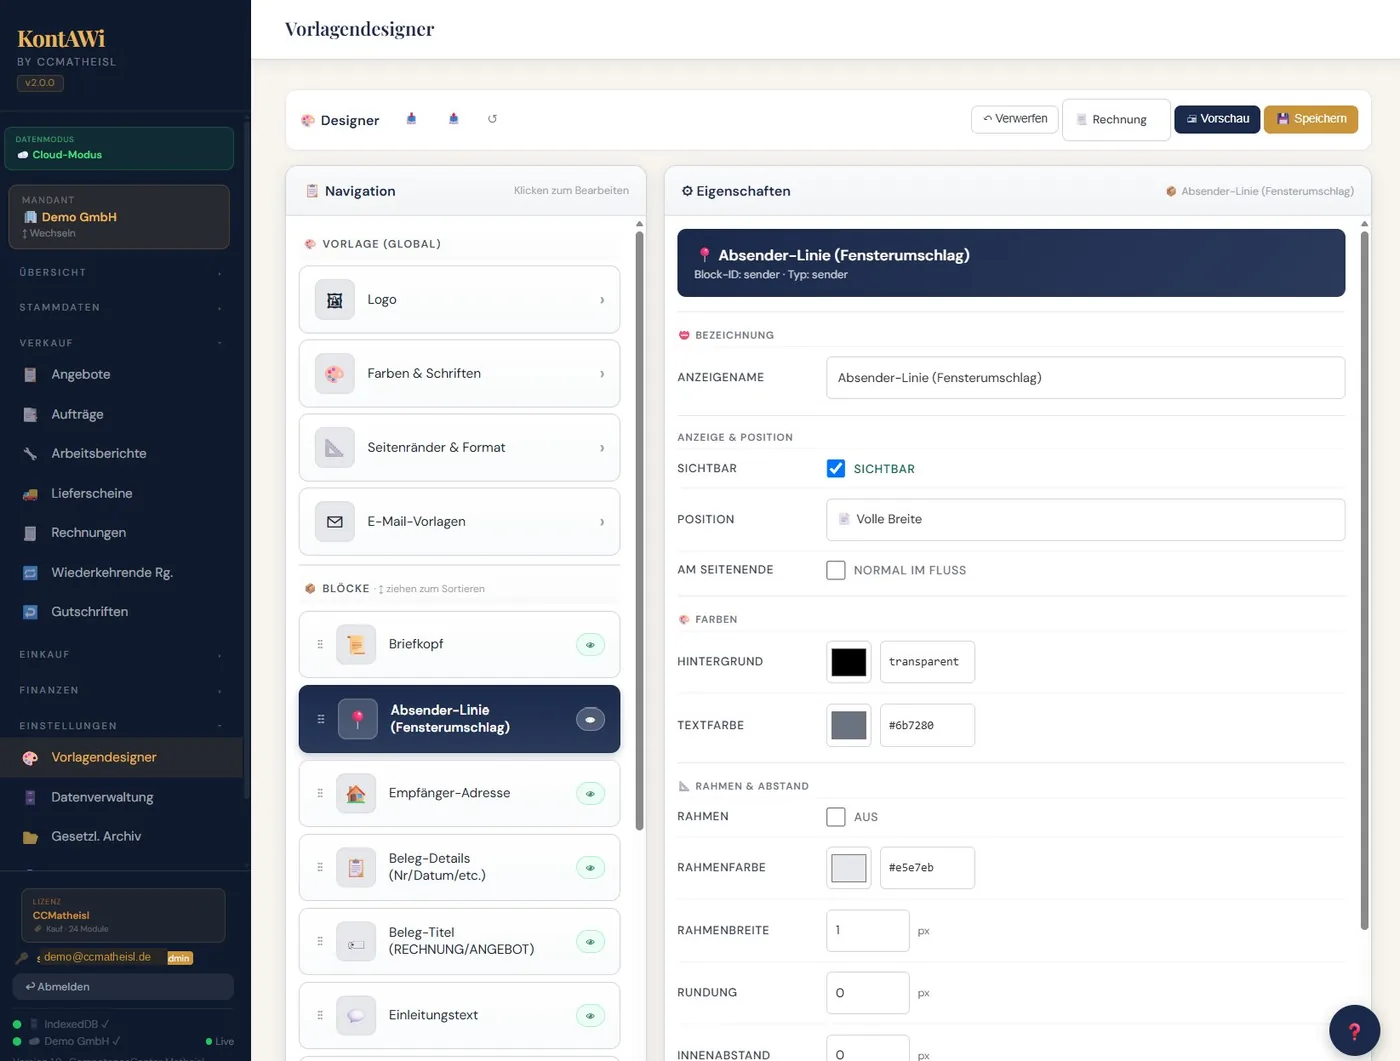The width and height of the screenshot is (1400, 1061).
Task: Click the Wiederkehrende Rg. icon
Action: coord(30,573)
